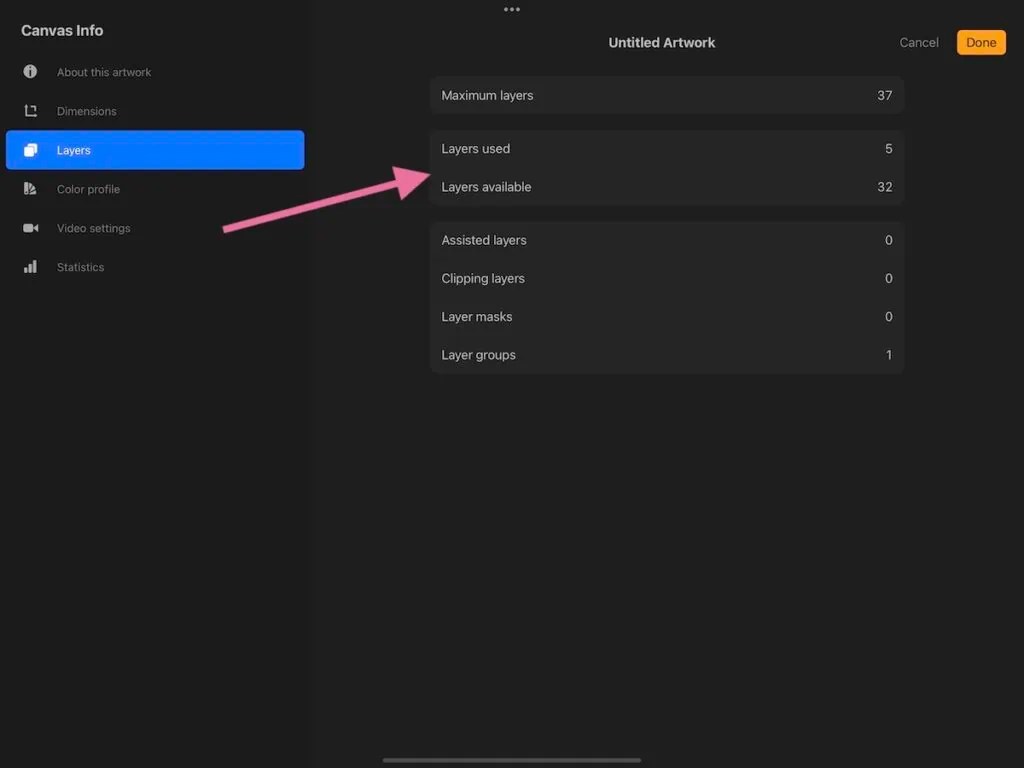Tap the ellipsis menu at top center
The image size is (1024, 768).
click(512, 9)
